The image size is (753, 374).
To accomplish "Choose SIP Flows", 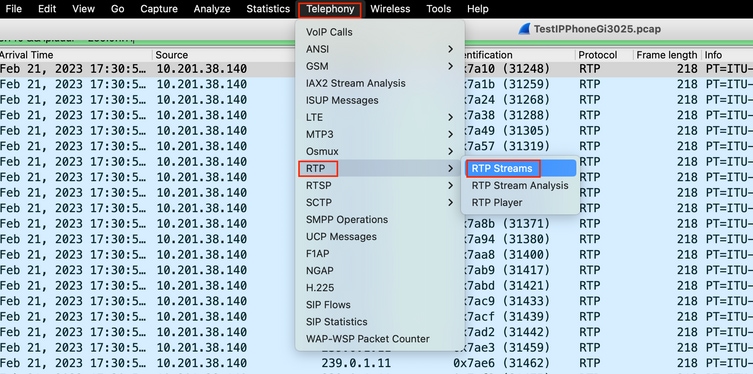I will pos(379,305).
